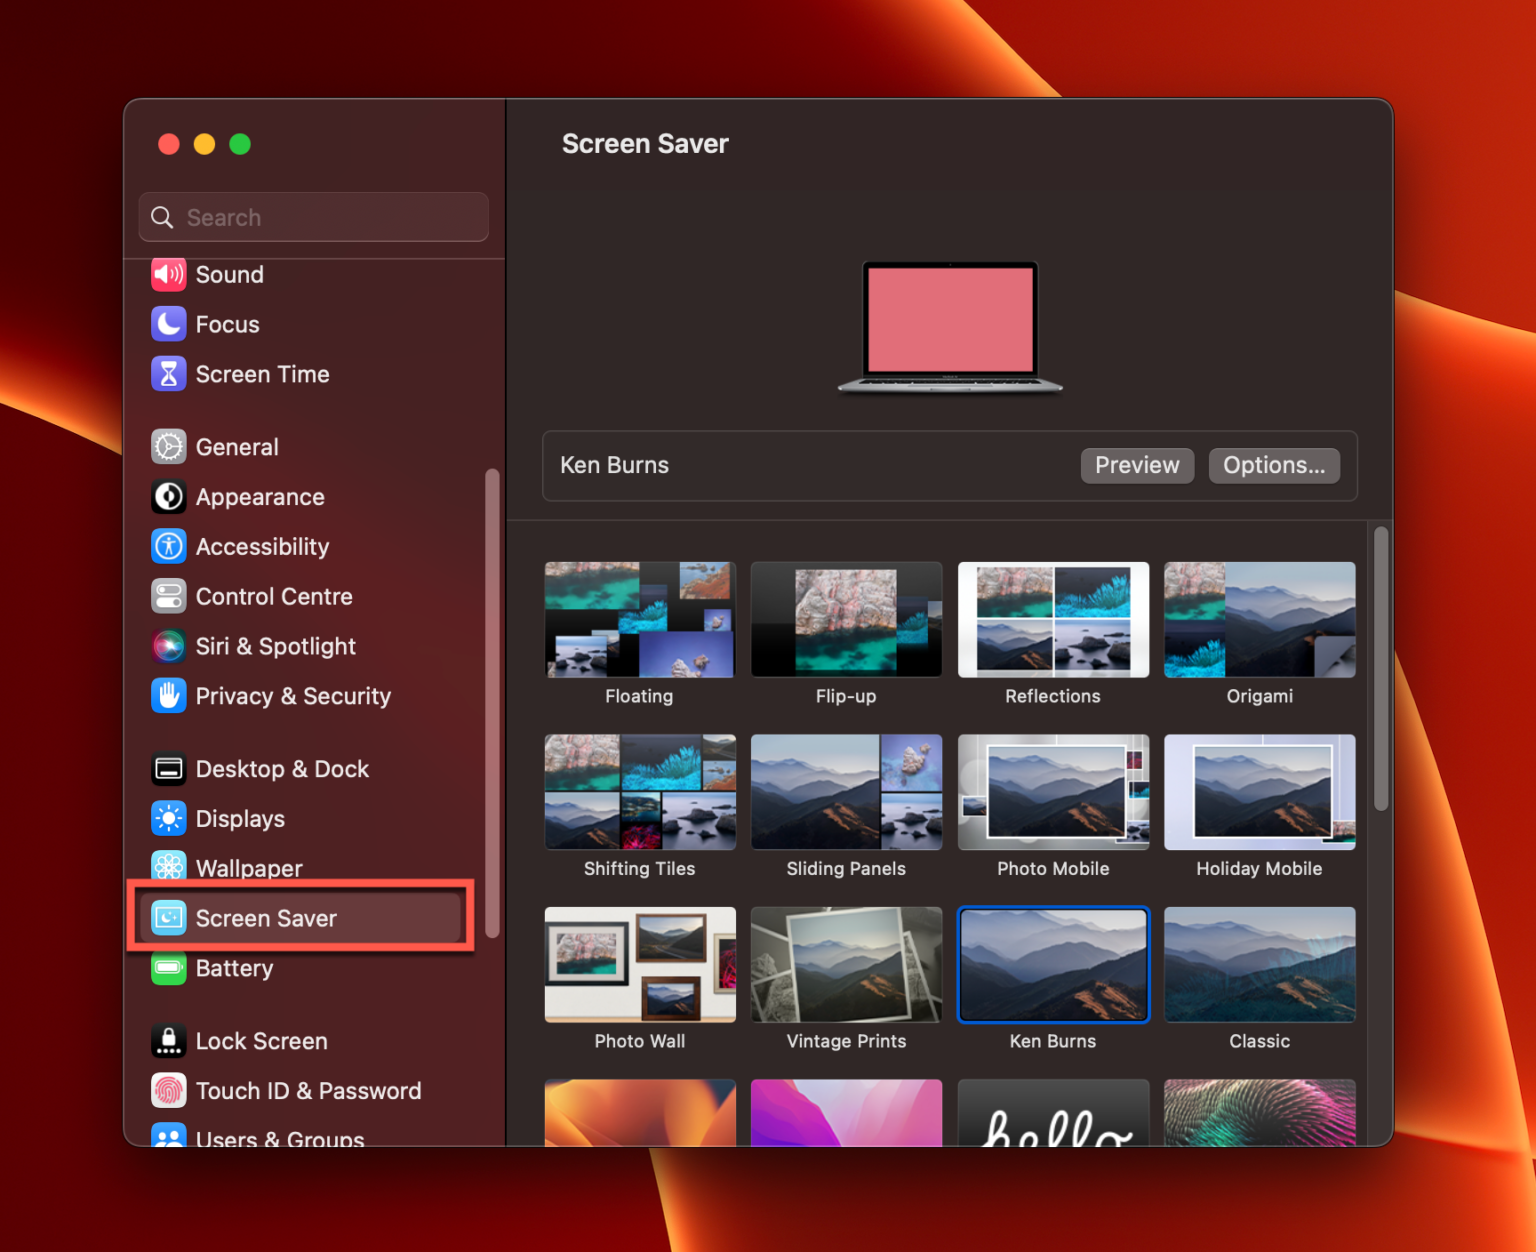Screen dimensions: 1536x1252
Task: Open Displays settings
Action: click(x=240, y=818)
